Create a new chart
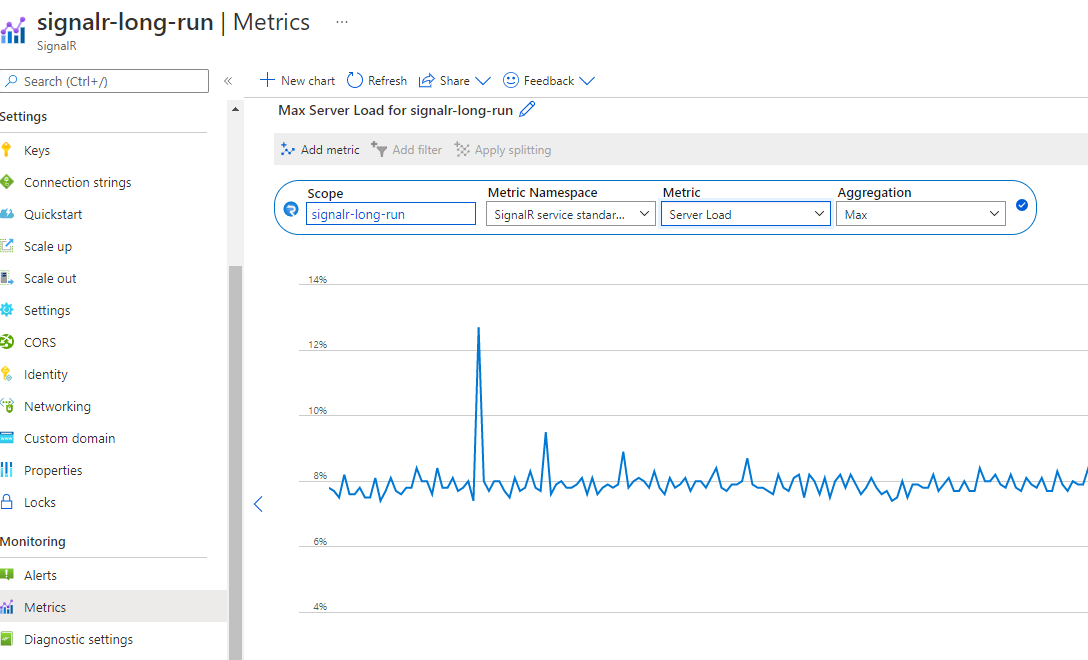The width and height of the screenshot is (1088, 660). point(297,80)
